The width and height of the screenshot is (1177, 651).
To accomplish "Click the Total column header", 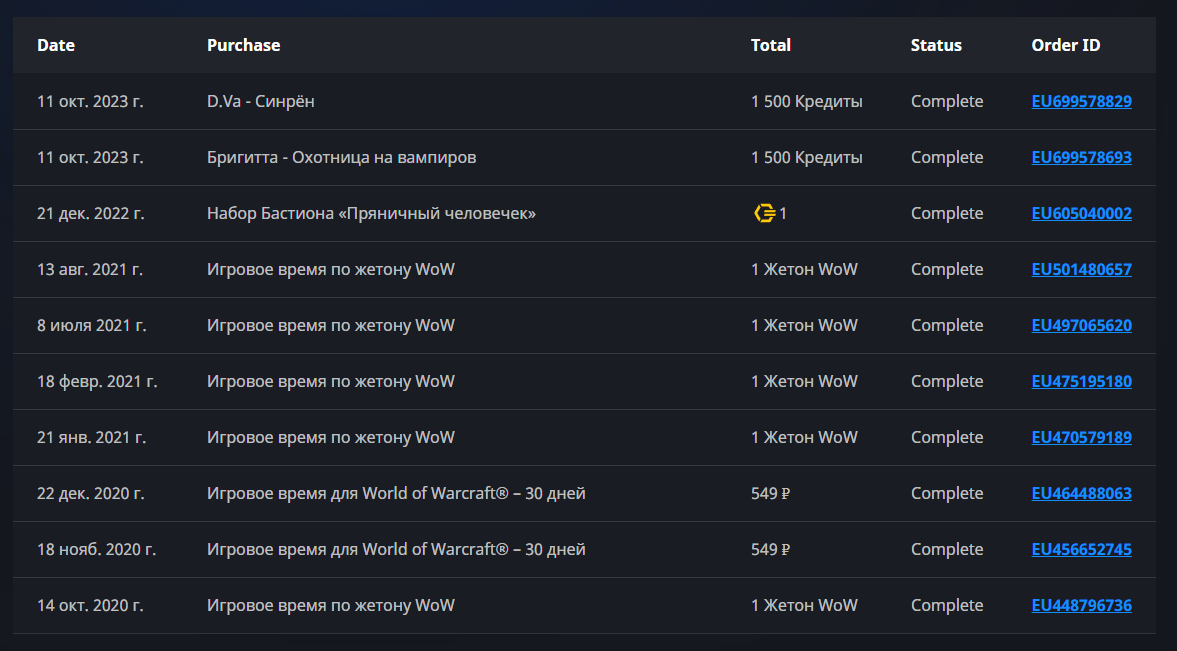I will [x=770, y=45].
